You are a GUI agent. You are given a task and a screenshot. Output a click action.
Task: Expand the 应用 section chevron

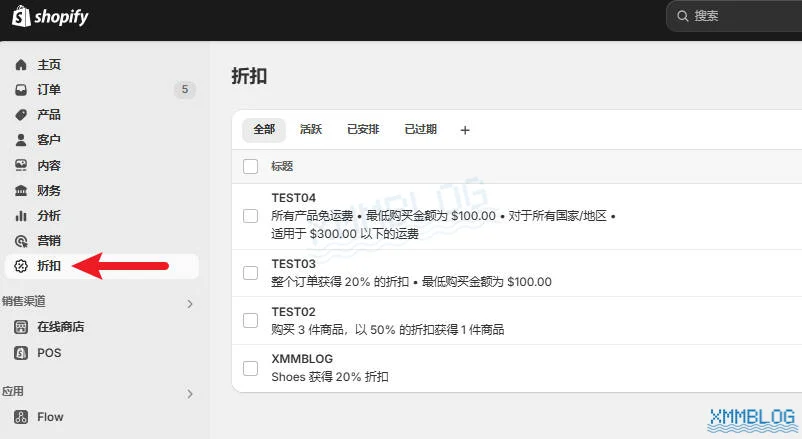click(190, 393)
